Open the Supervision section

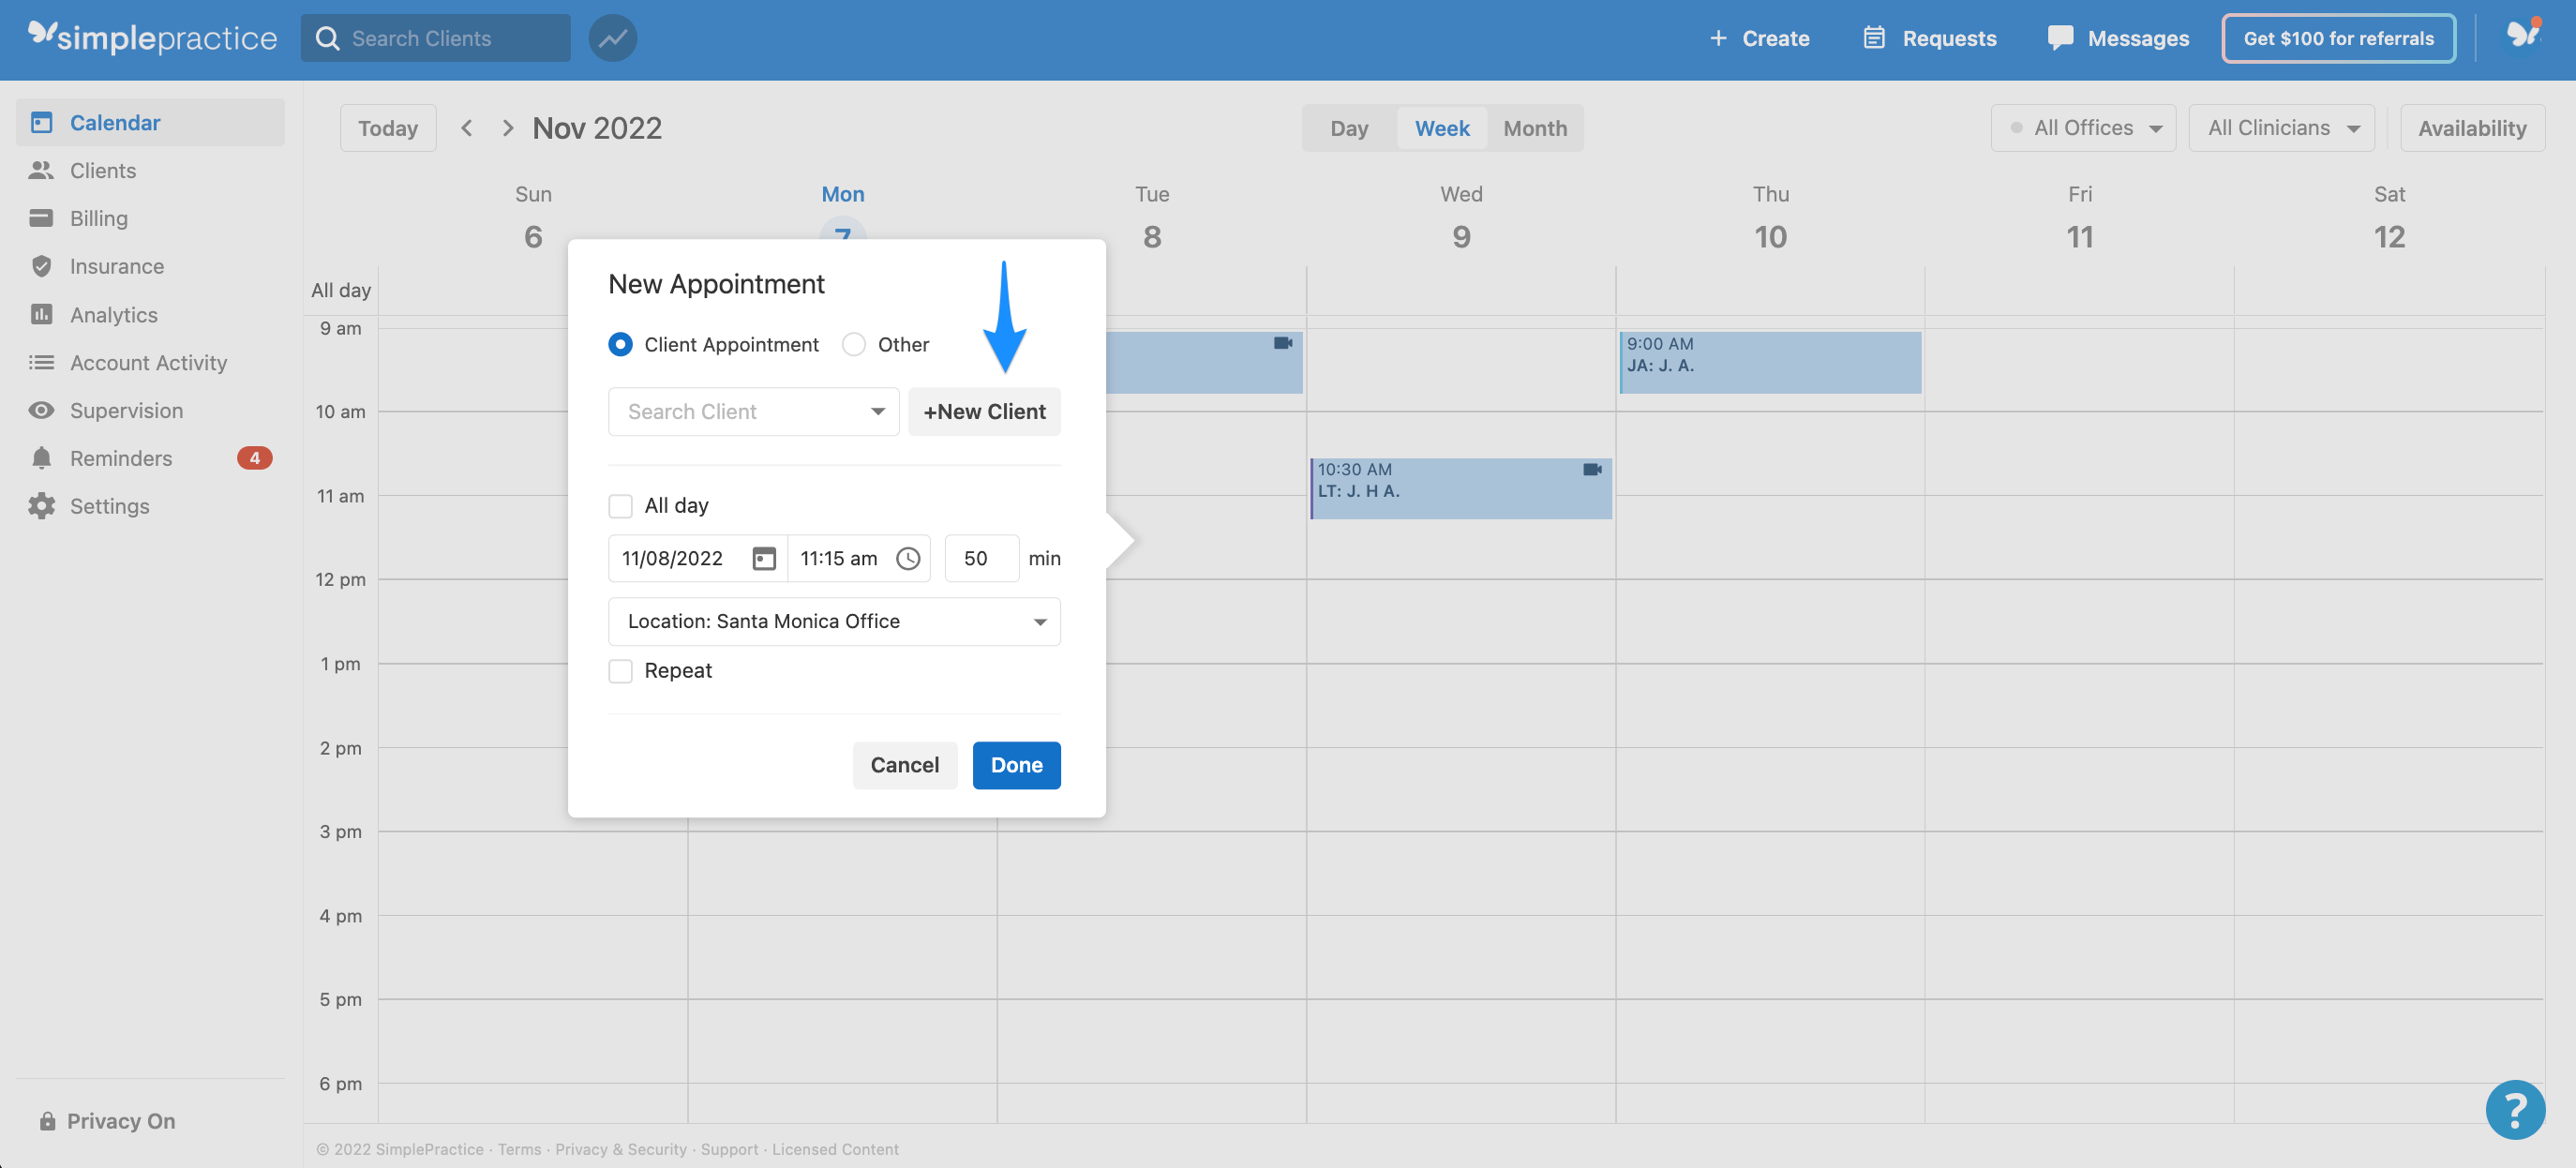(126, 410)
